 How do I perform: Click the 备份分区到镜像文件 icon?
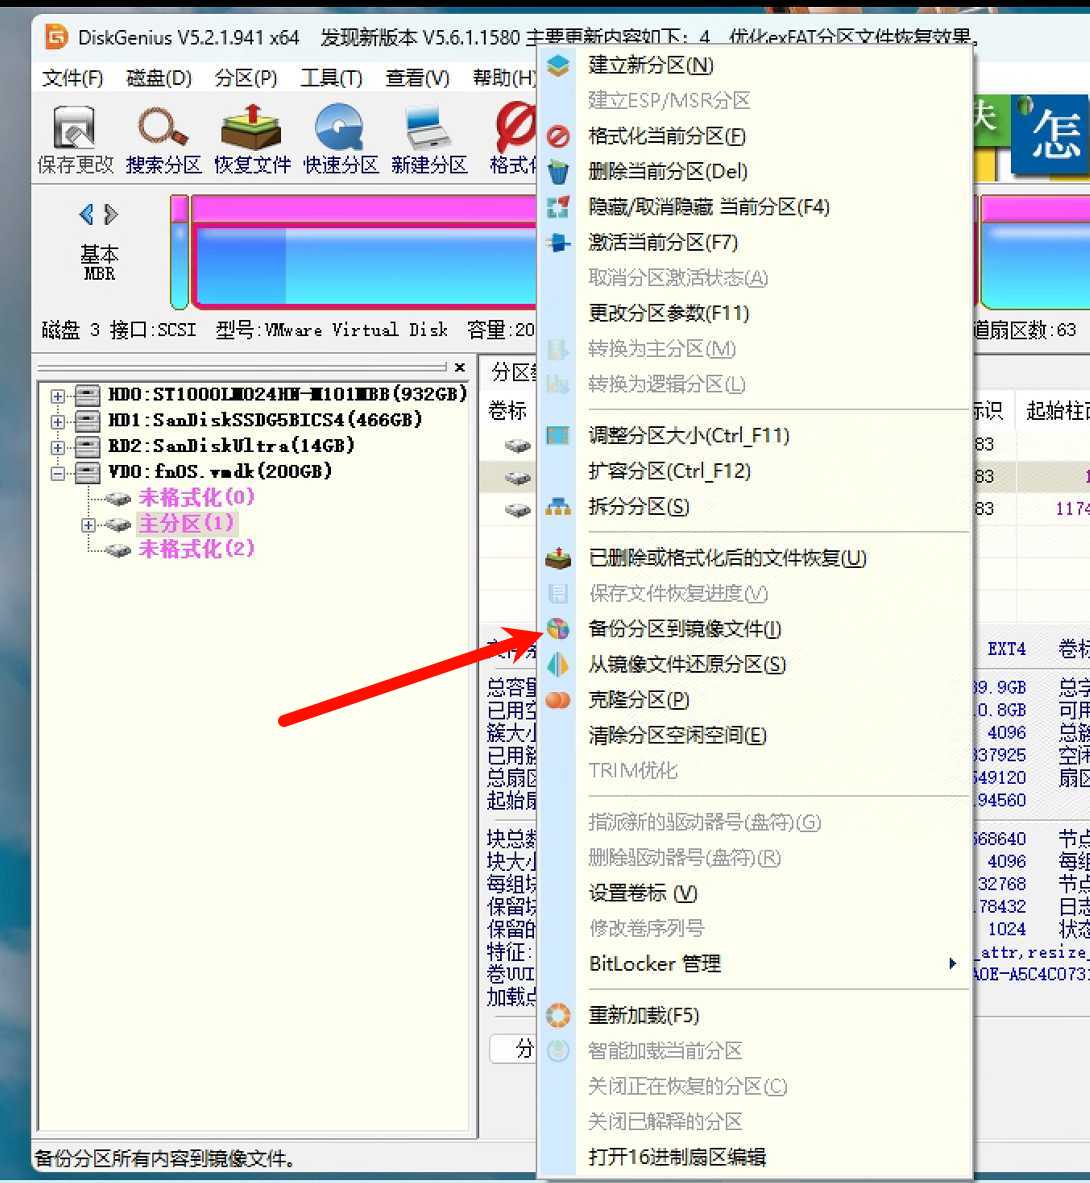[558, 628]
